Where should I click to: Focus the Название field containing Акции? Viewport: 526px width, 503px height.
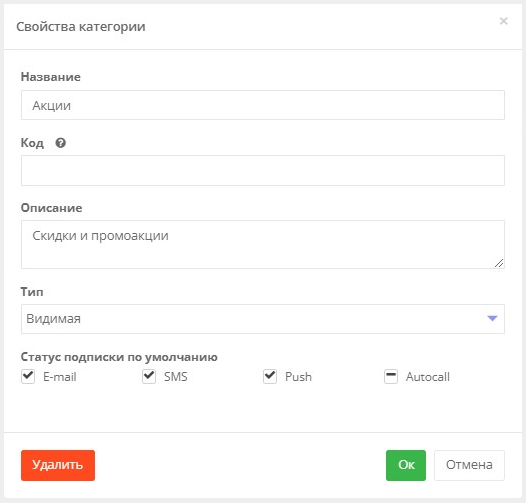[x=263, y=105]
